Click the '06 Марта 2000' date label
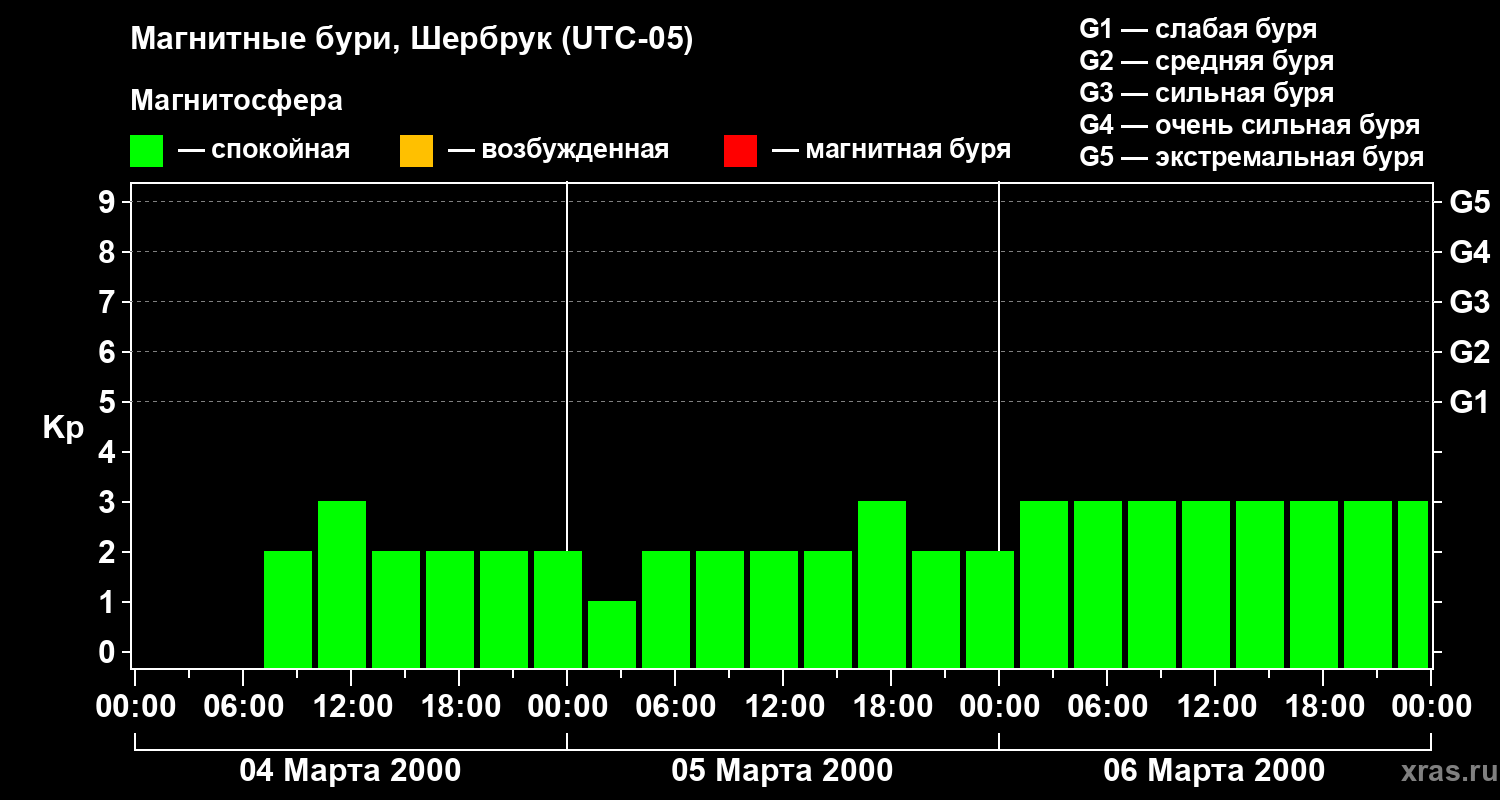1500x800 pixels. pyautogui.click(x=1214, y=771)
